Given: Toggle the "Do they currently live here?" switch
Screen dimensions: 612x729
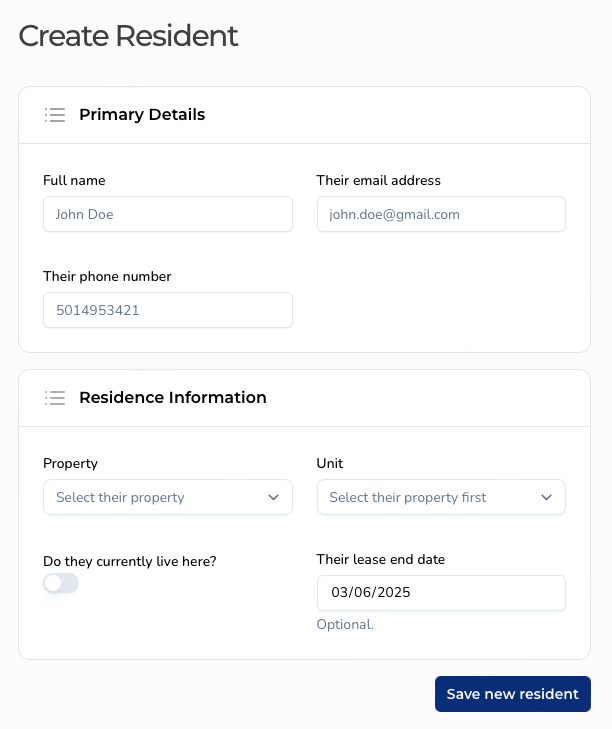Looking at the screenshot, I should click(x=61, y=583).
